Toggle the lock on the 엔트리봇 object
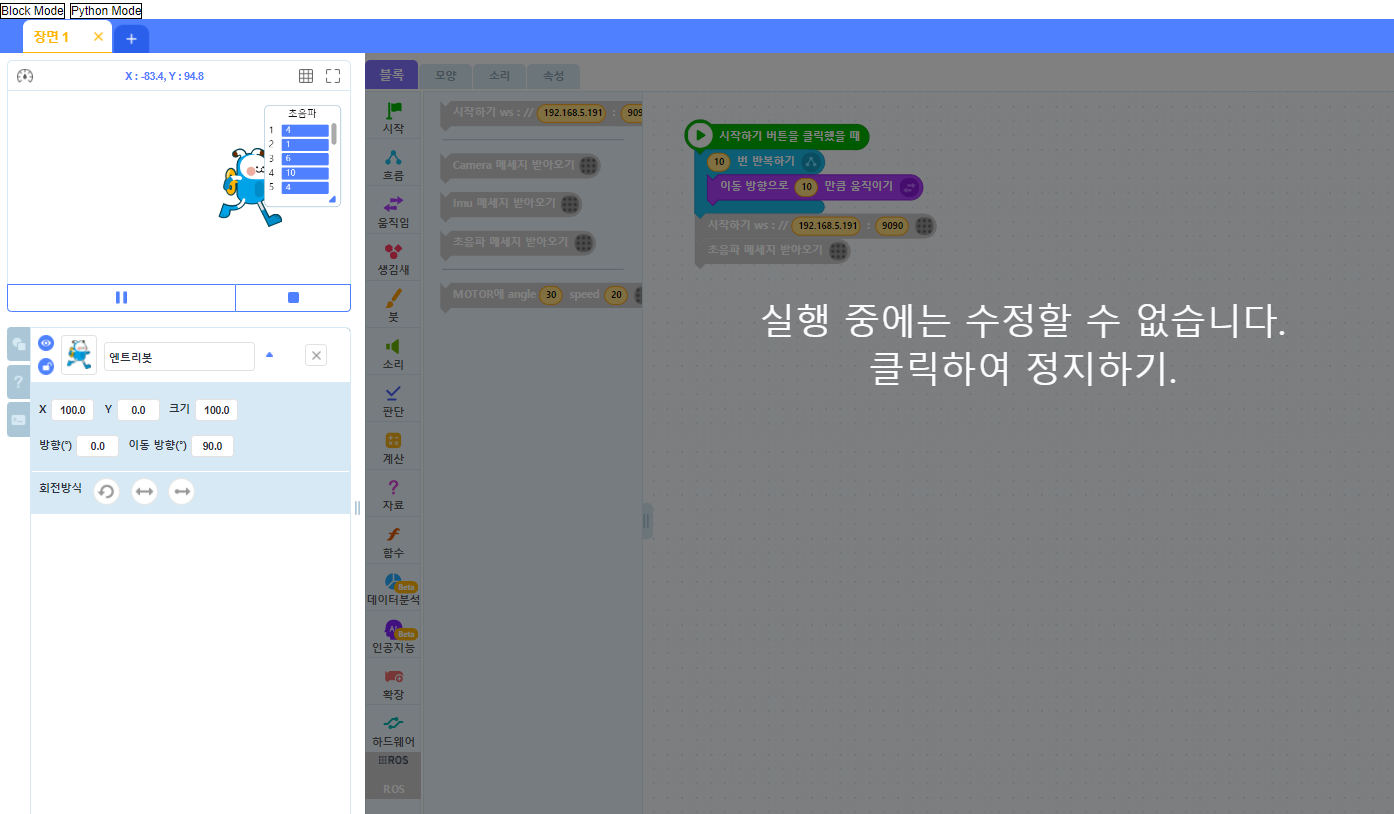Screen dimensions: 1394x814 click(45, 366)
